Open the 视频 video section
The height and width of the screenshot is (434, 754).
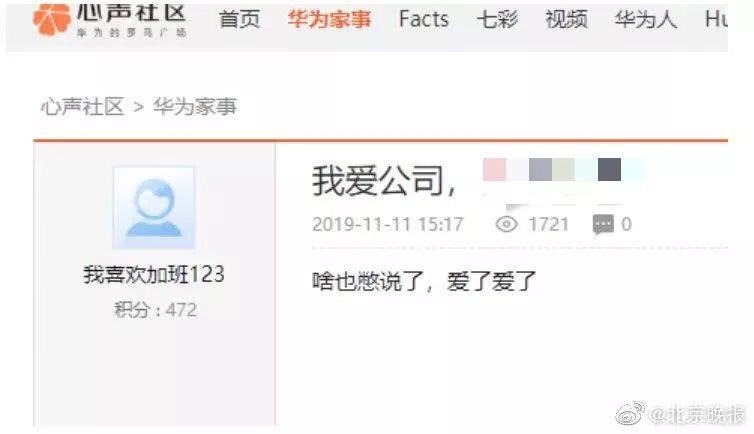(566, 20)
